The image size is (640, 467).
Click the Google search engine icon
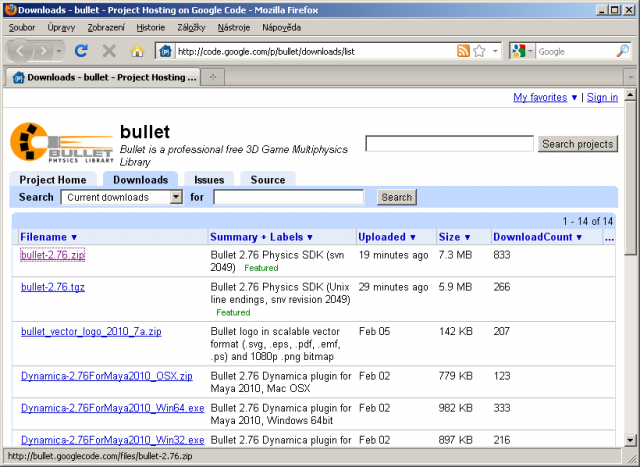[518, 51]
